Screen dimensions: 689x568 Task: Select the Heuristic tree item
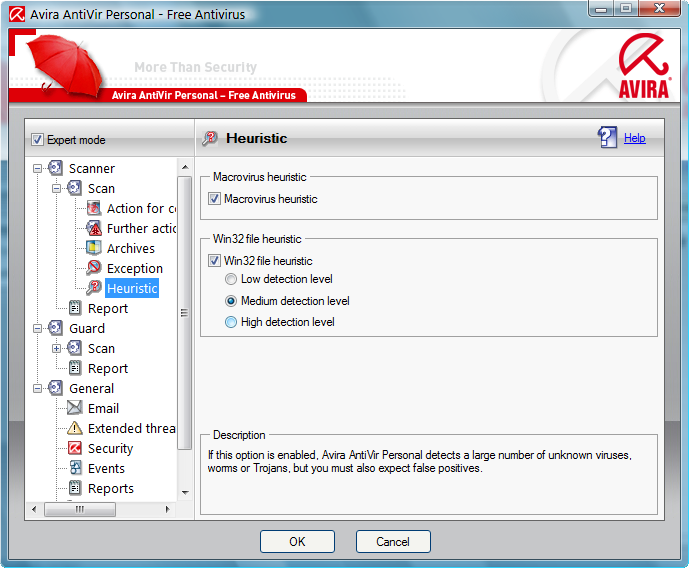(x=132, y=288)
